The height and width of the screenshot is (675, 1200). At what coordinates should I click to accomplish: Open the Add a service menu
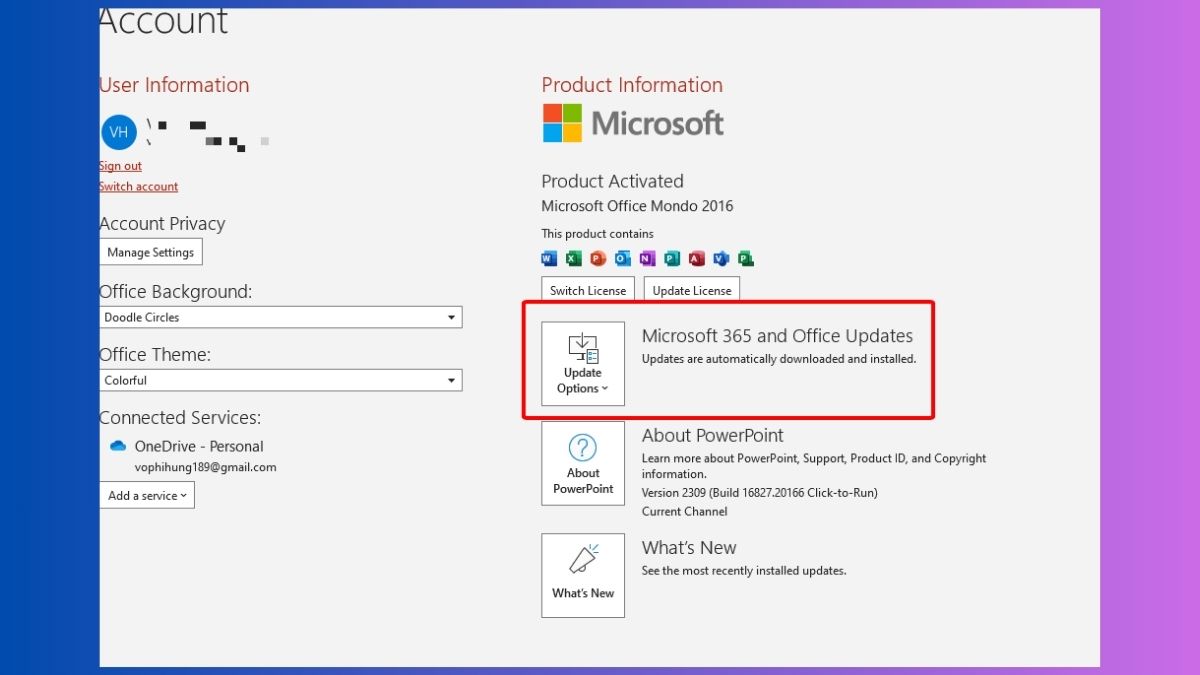147,495
